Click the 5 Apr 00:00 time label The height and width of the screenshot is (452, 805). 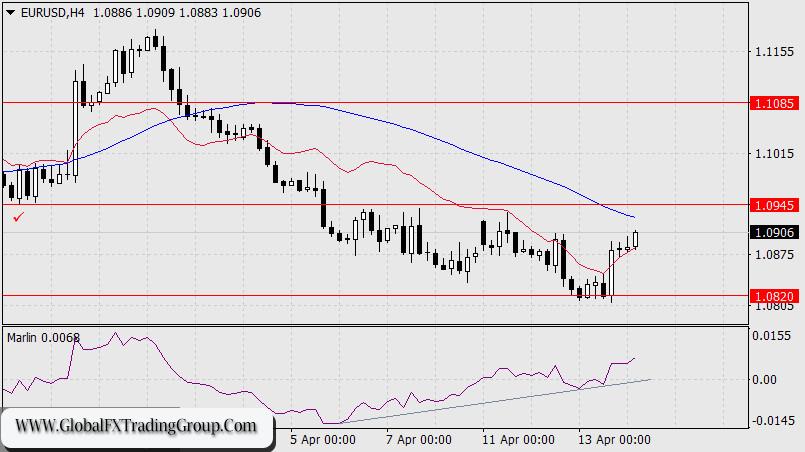pyautogui.click(x=322, y=440)
